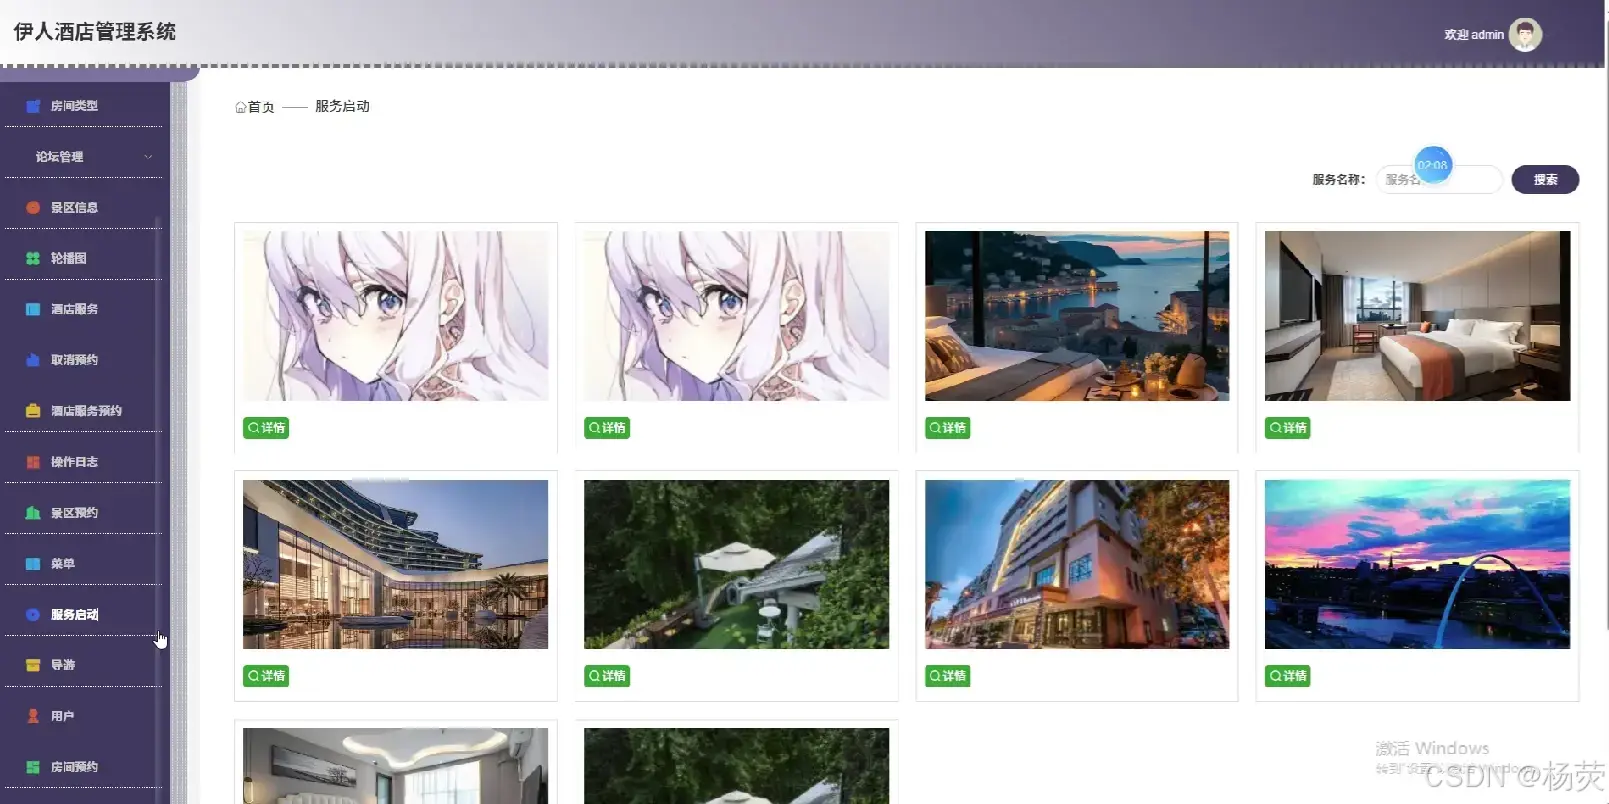Screen dimensions: 1609x804
Task: Open white ceiling bedroom thumbnail in bottom row
Action: (x=396, y=766)
